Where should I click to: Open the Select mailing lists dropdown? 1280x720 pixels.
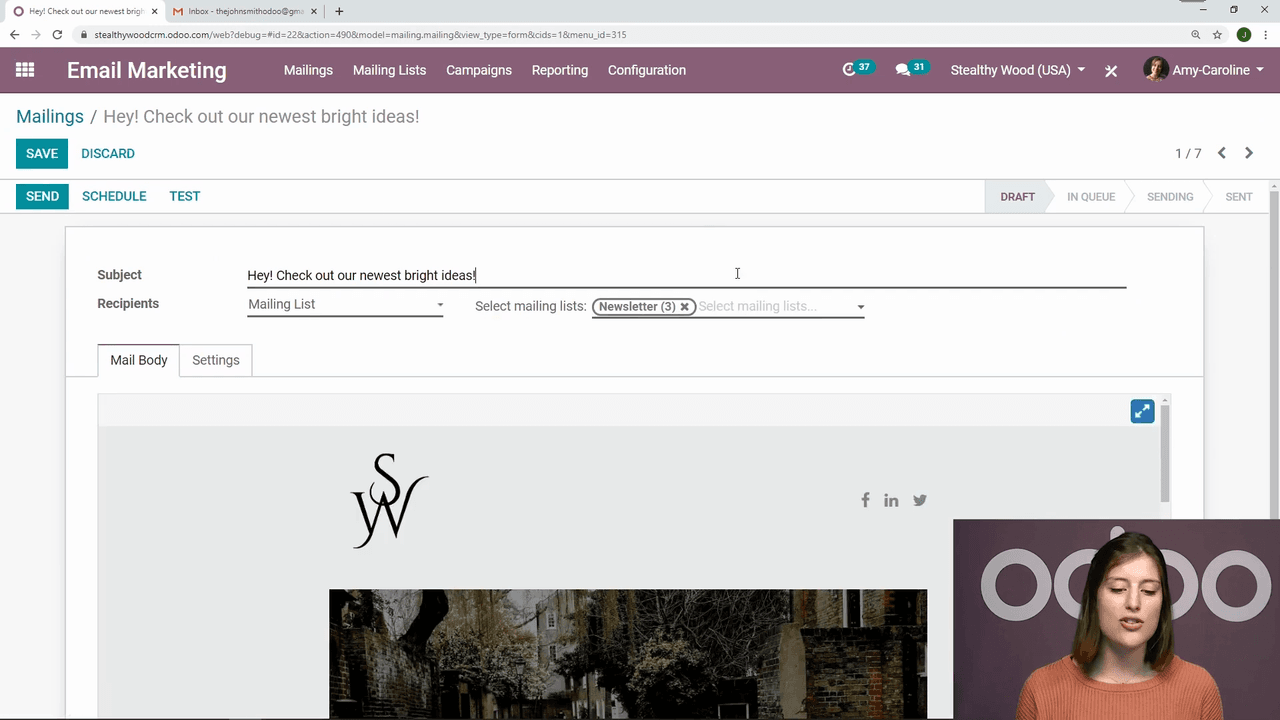pos(860,307)
